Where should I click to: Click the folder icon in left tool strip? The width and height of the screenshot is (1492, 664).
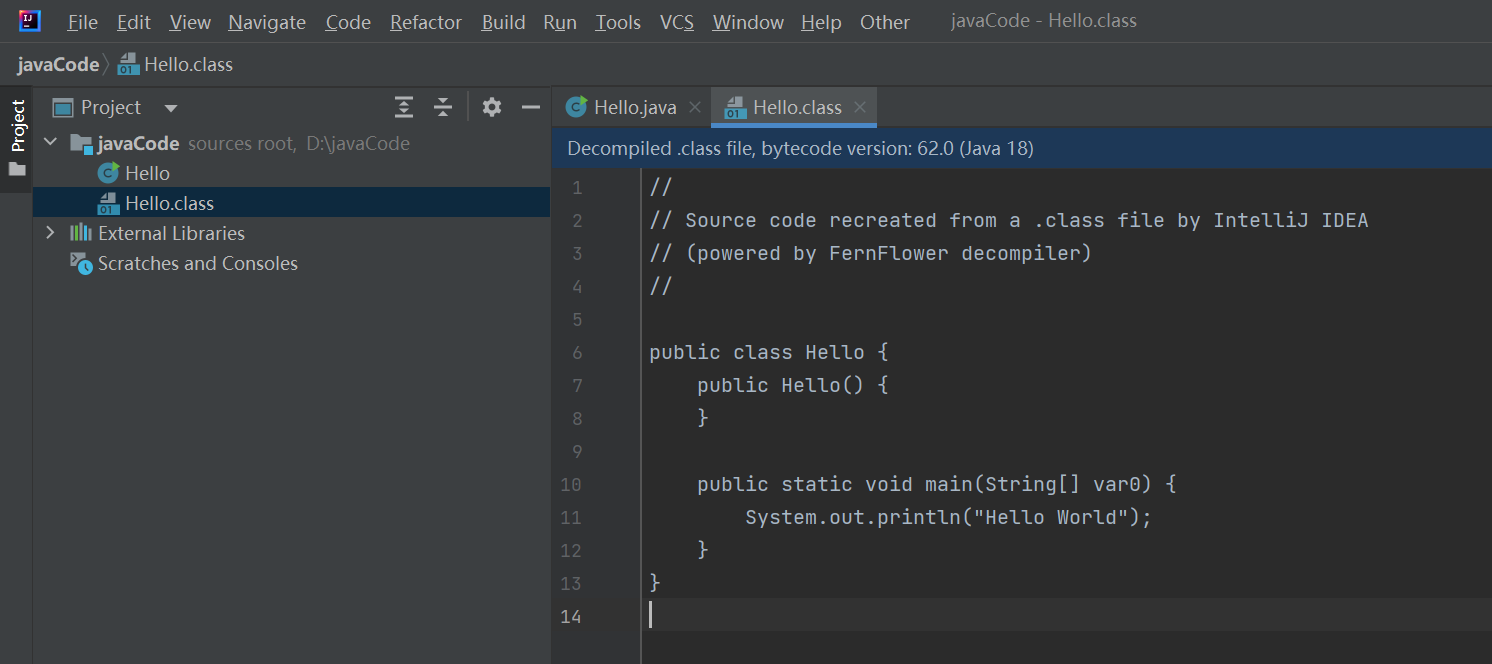click(17, 169)
